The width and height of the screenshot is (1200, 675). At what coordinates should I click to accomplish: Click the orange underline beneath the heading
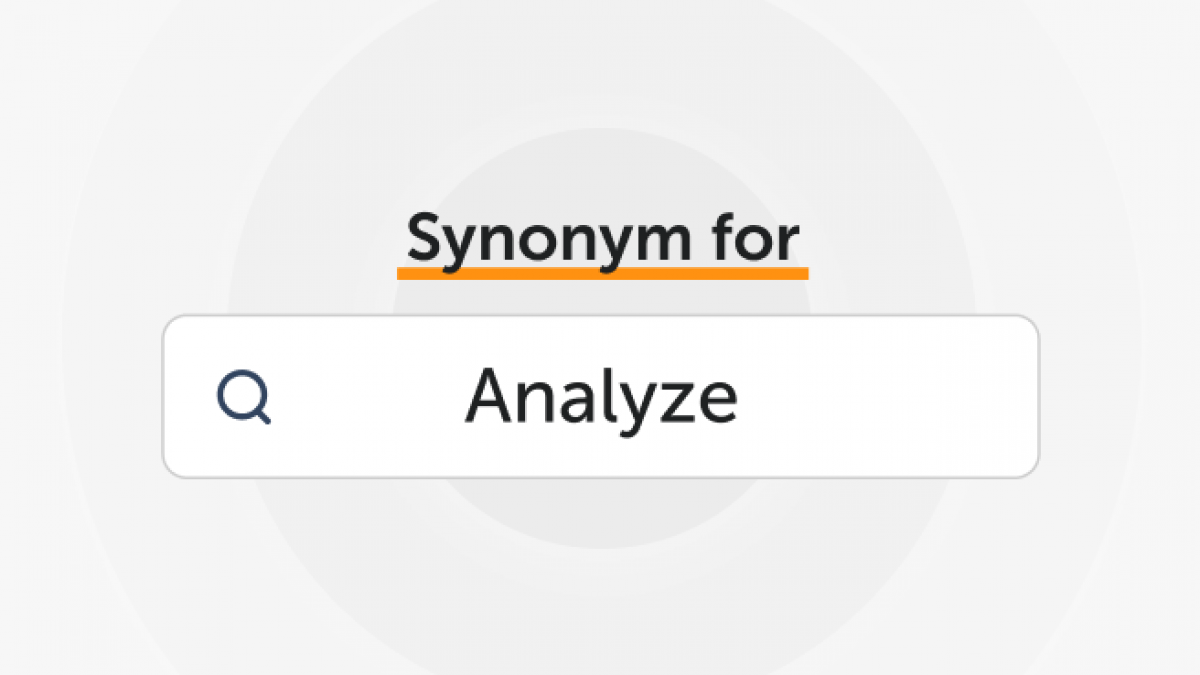pos(603,272)
